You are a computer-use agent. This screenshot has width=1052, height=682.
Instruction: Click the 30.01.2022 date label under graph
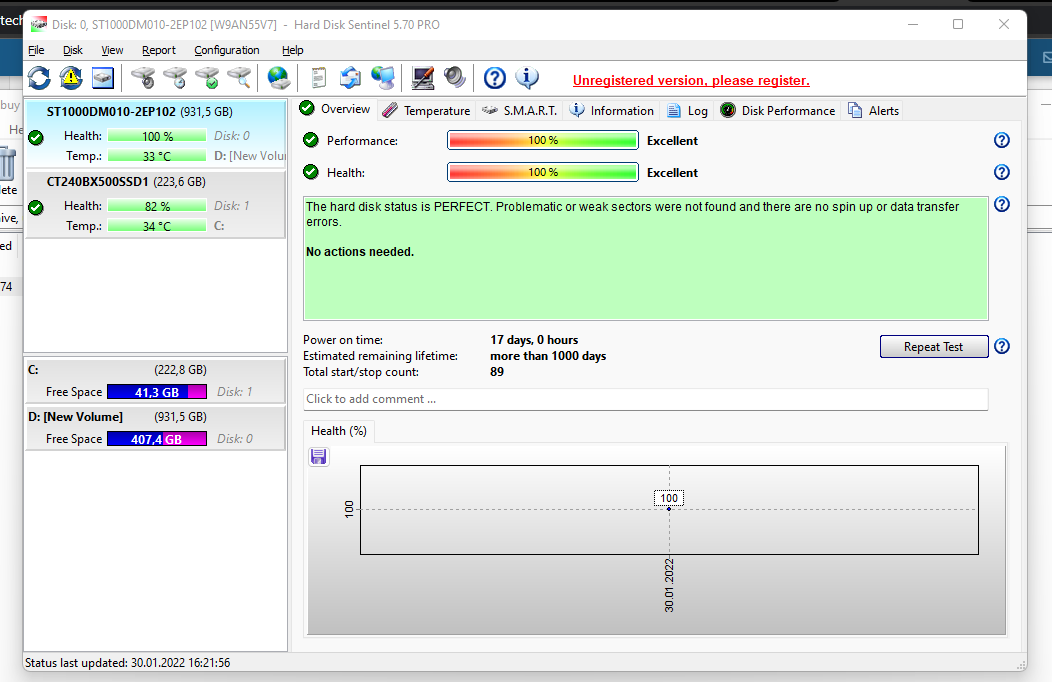(x=669, y=585)
